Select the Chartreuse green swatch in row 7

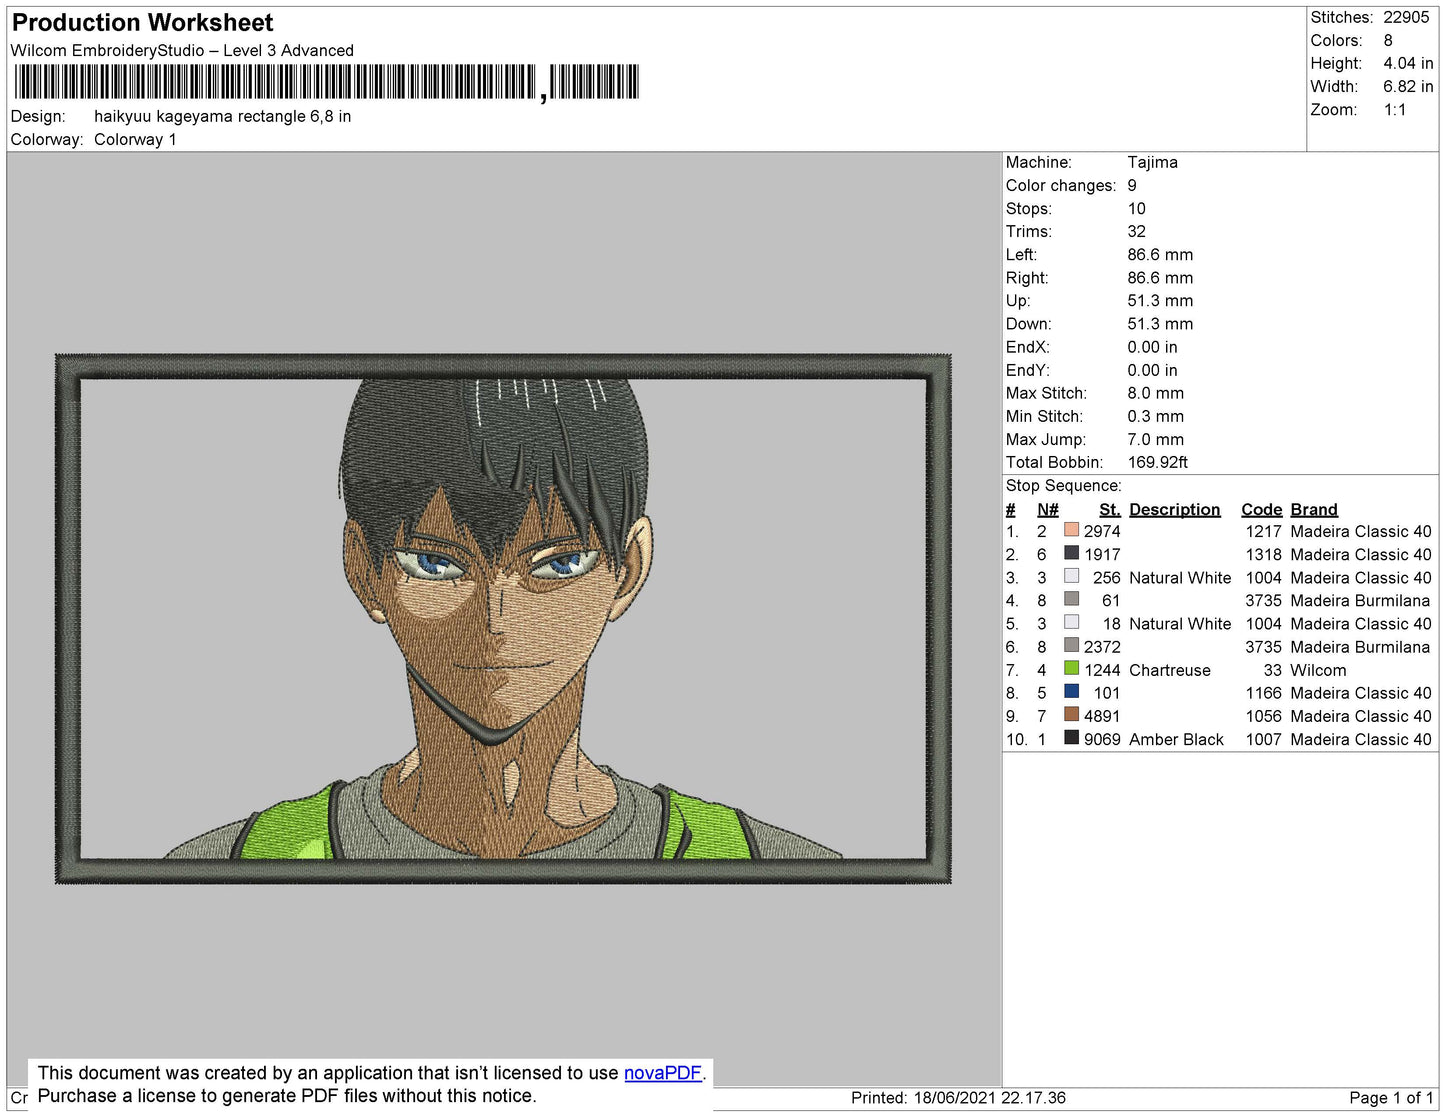[x=1071, y=668]
